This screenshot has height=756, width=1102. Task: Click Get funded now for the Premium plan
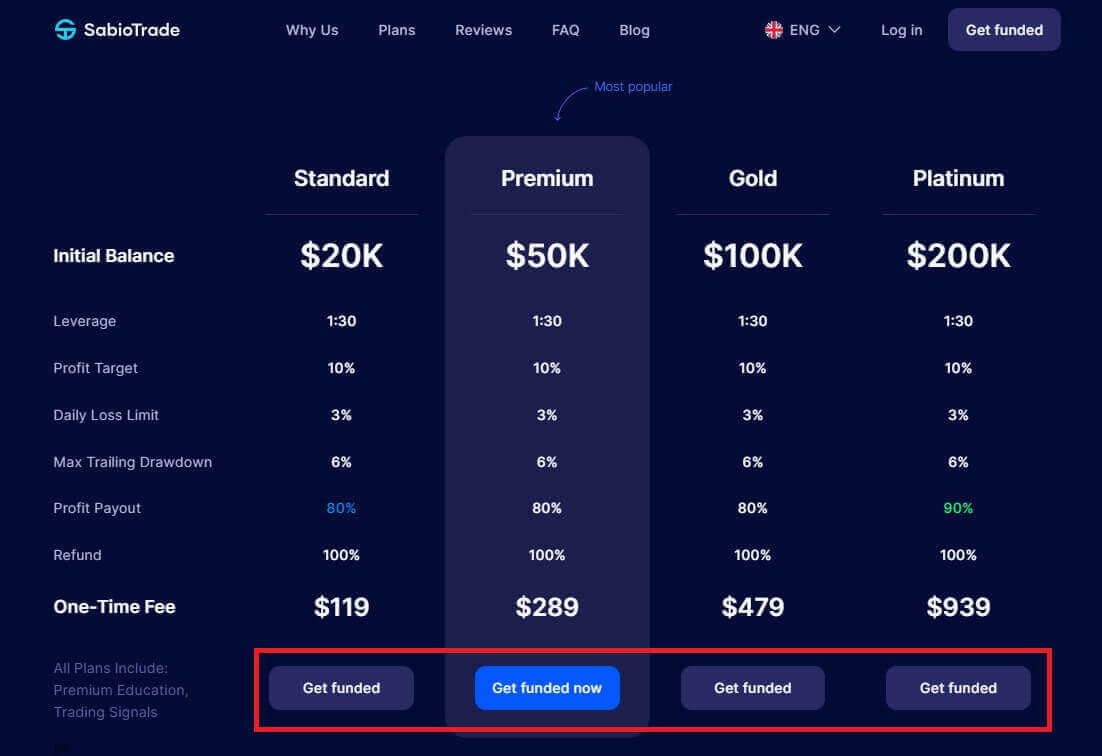[547, 688]
